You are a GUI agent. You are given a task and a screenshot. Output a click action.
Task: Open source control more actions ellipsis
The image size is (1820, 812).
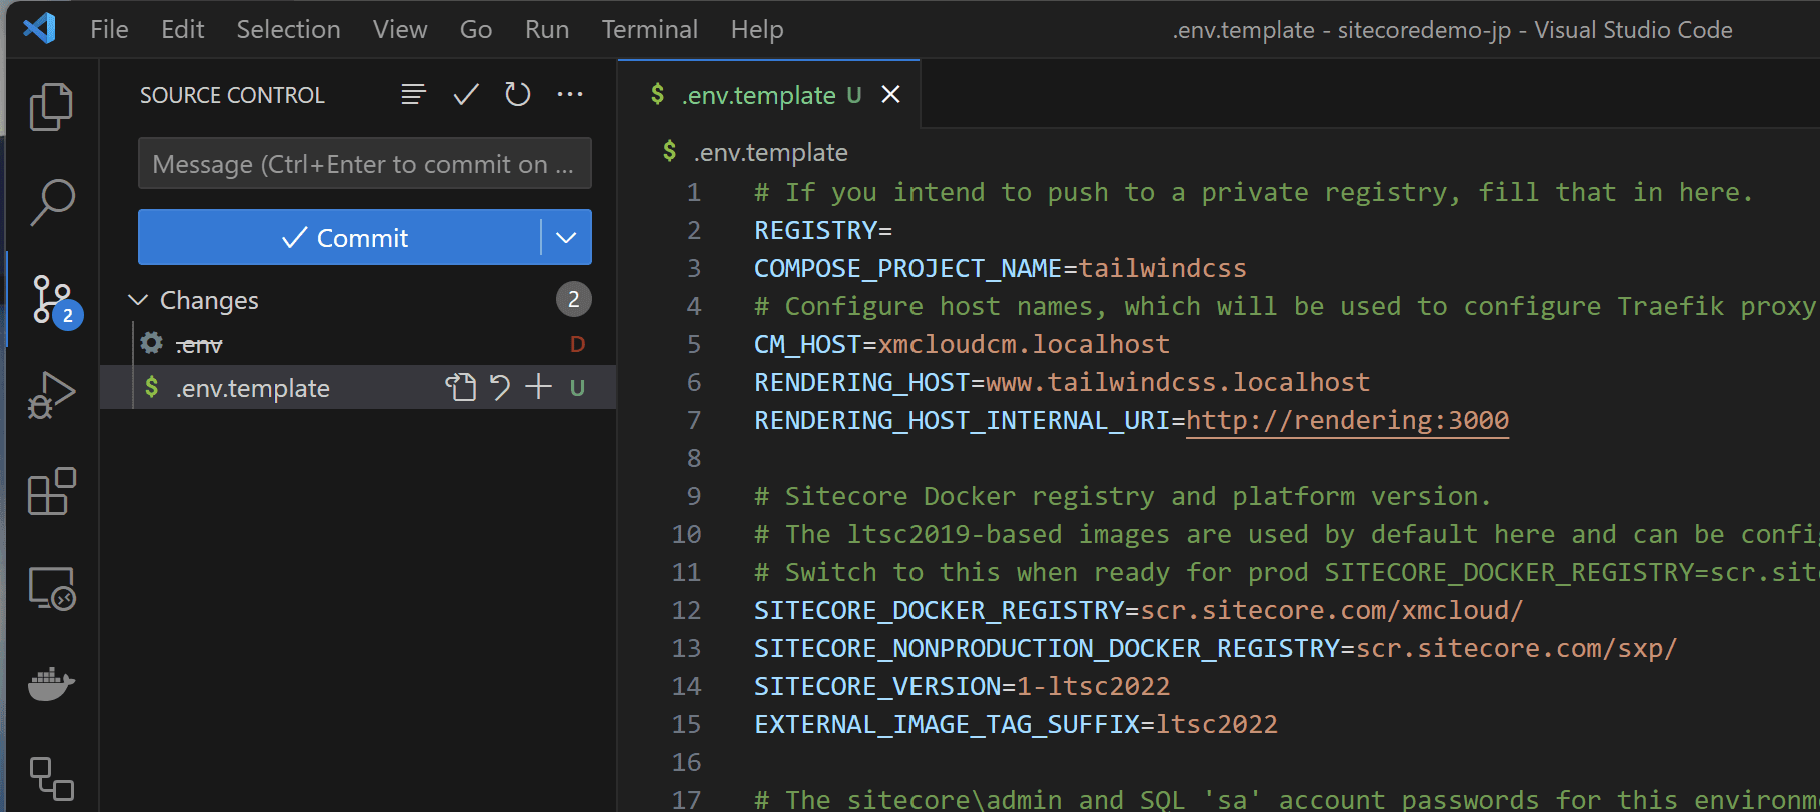point(570,95)
